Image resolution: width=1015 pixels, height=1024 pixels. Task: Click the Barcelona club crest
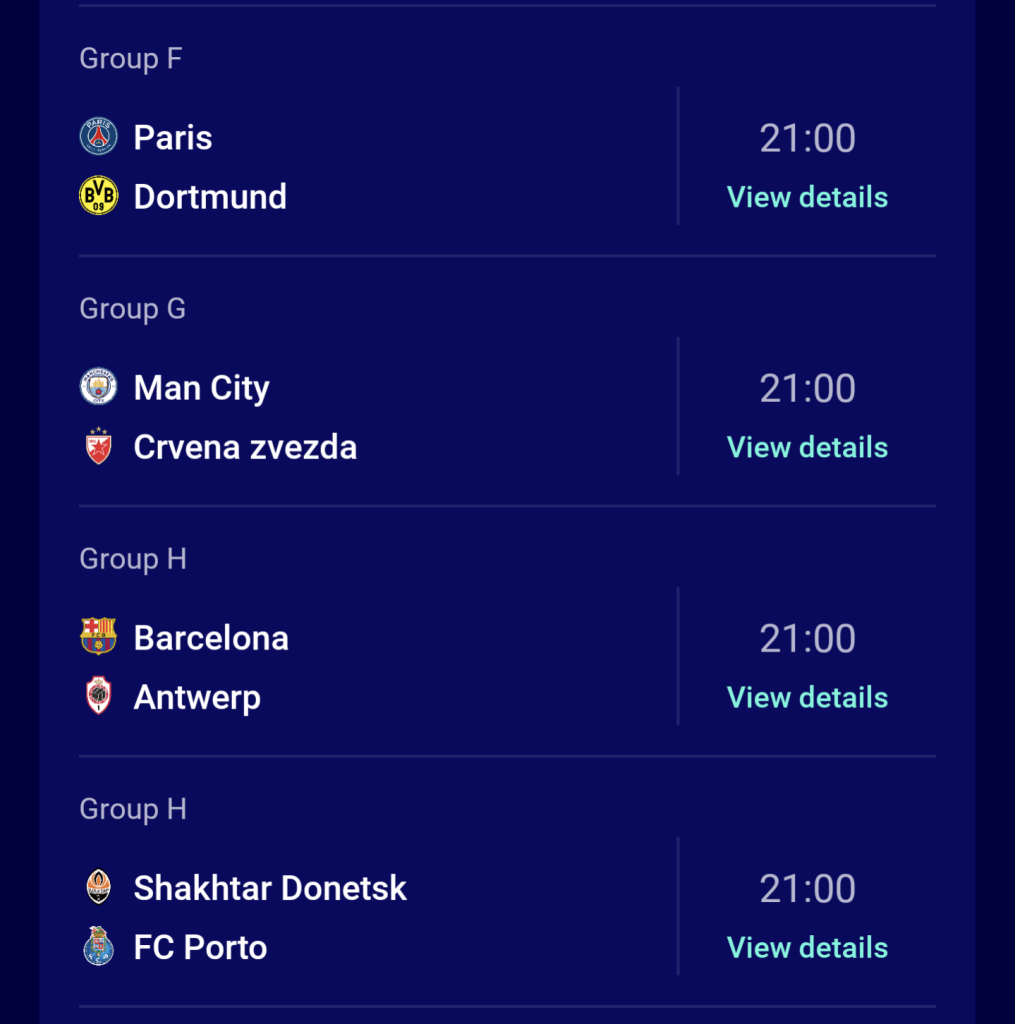[98, 637]
